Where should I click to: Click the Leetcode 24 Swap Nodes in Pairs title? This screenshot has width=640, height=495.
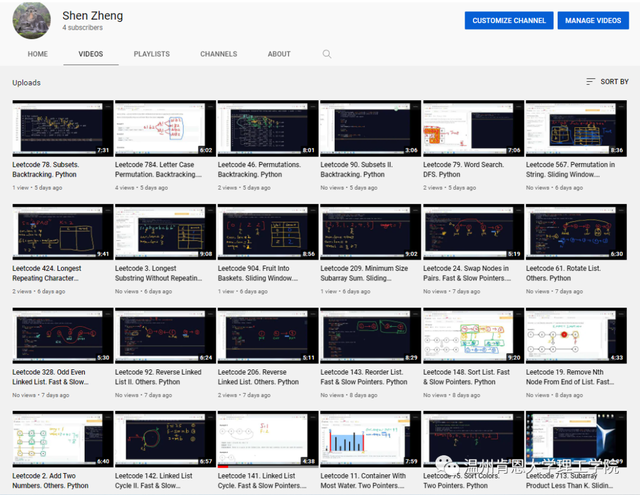point(467,273)
